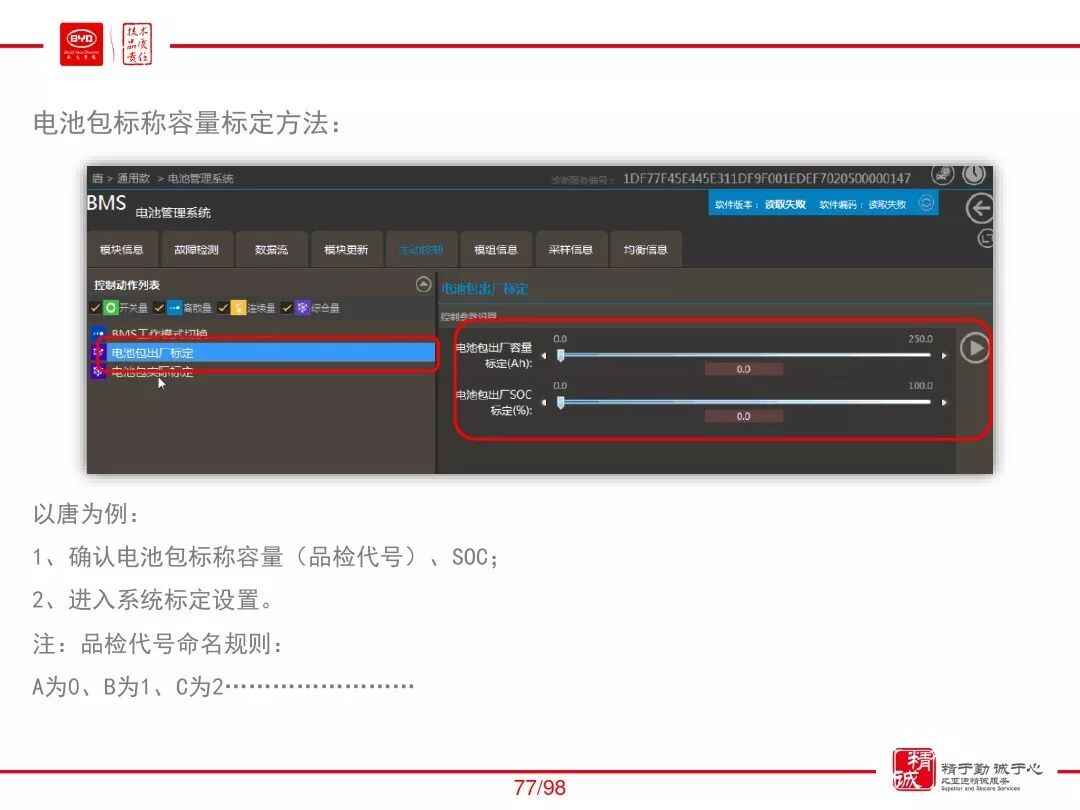Screen dimensions: 1080x810
Task: Click the vehicle diagnostic icon beside the clock
Action: (943, 175)
